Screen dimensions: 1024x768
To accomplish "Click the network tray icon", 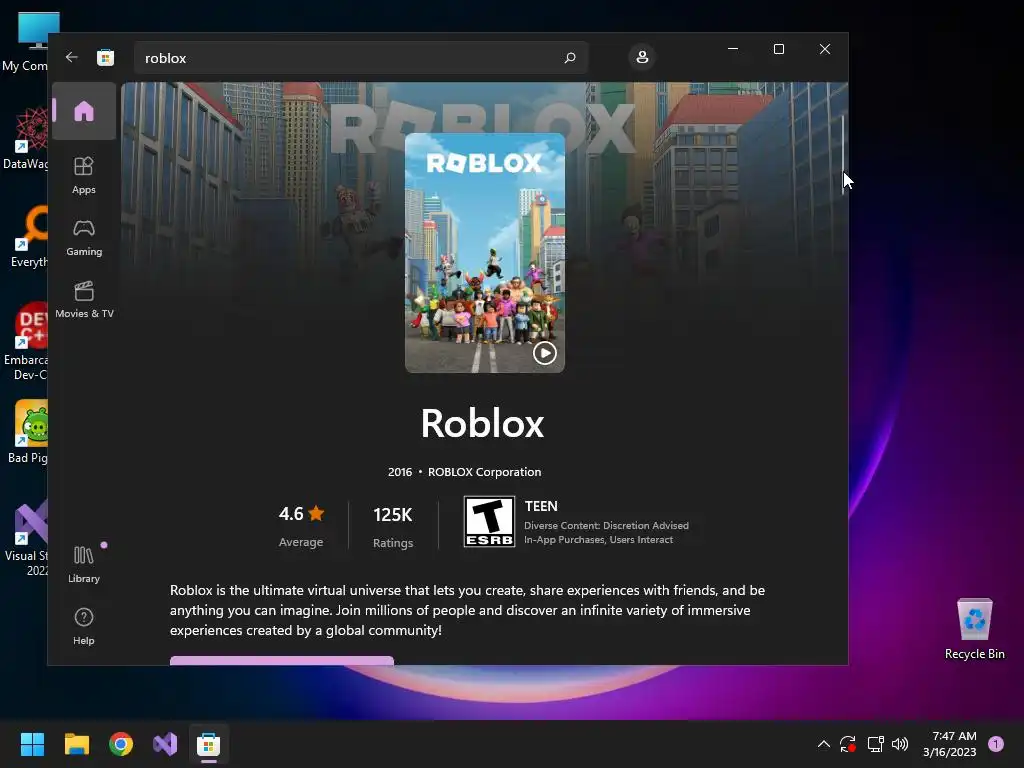I will (x=875, y=744).
